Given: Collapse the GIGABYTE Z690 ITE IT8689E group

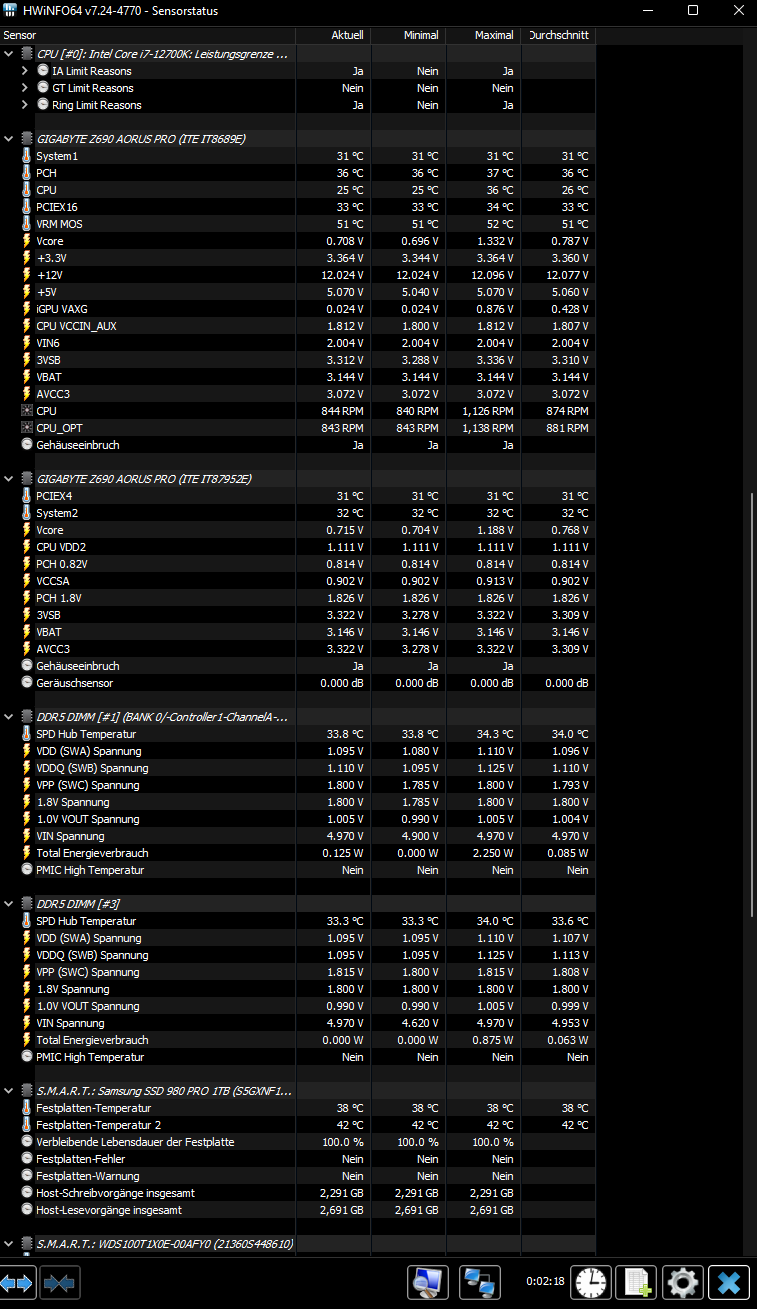Looking at the screenshot, I should point(9,139).
